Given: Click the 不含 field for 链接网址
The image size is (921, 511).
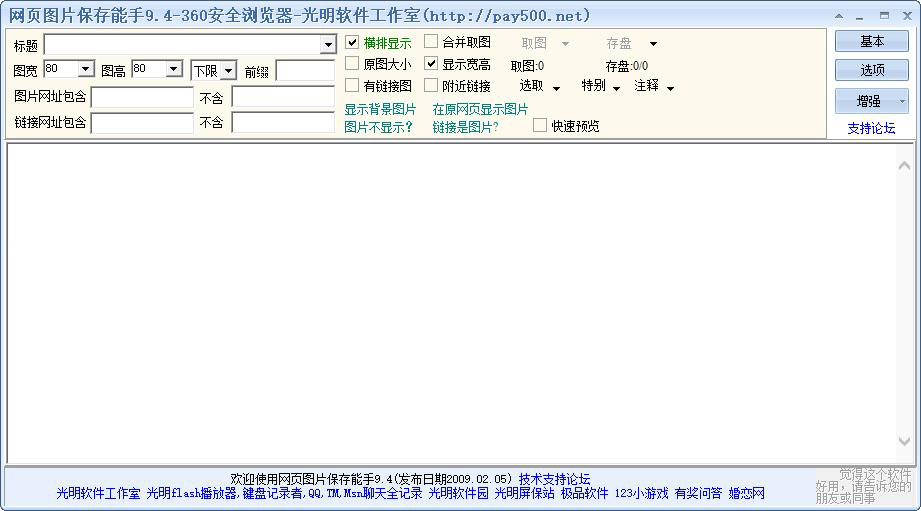Looking at the screenshot, I should (x=283, y=123).
